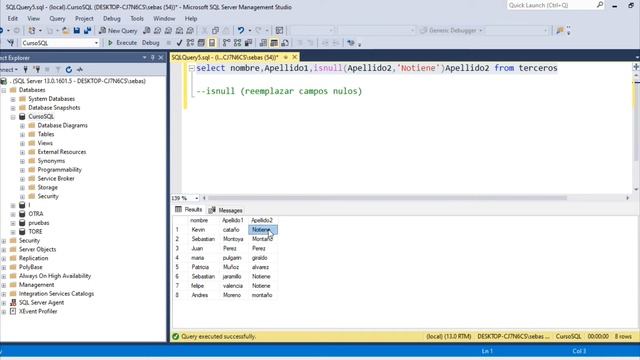Viewport: 640px width, 360px height.
Task: Close the Object Explorer panel
Action: 161,58
